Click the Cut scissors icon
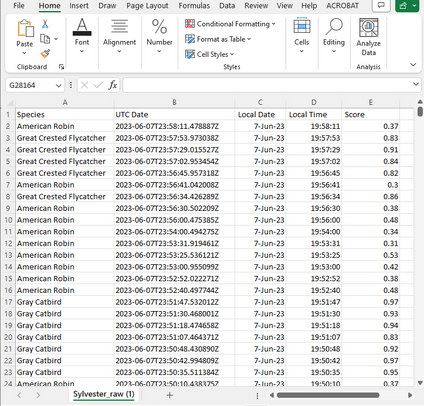This screenshot has height=406, width=424. click(45, 24)
